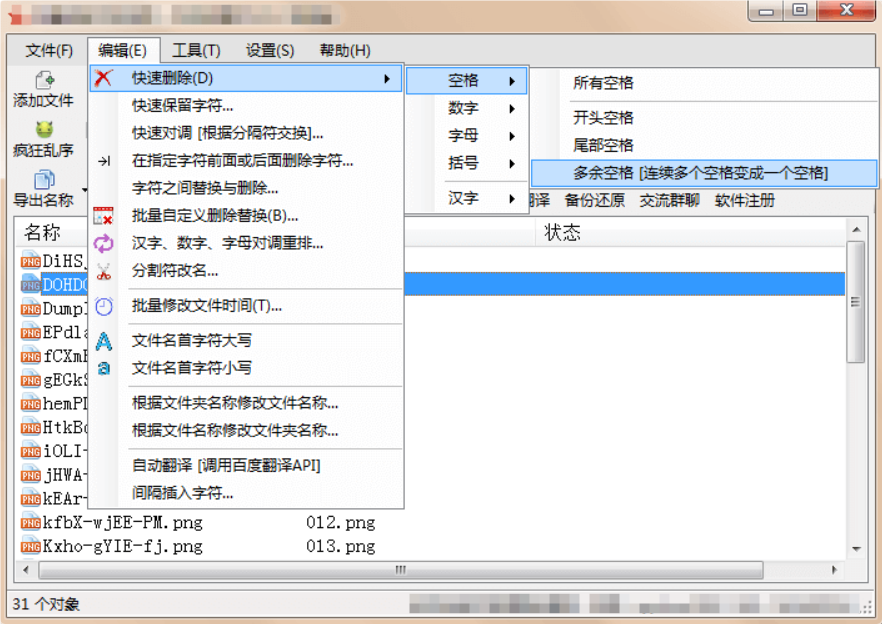Click the horizontal scrollbar left arrow
This screenshot has width=882, height=624.
[26, 570]
